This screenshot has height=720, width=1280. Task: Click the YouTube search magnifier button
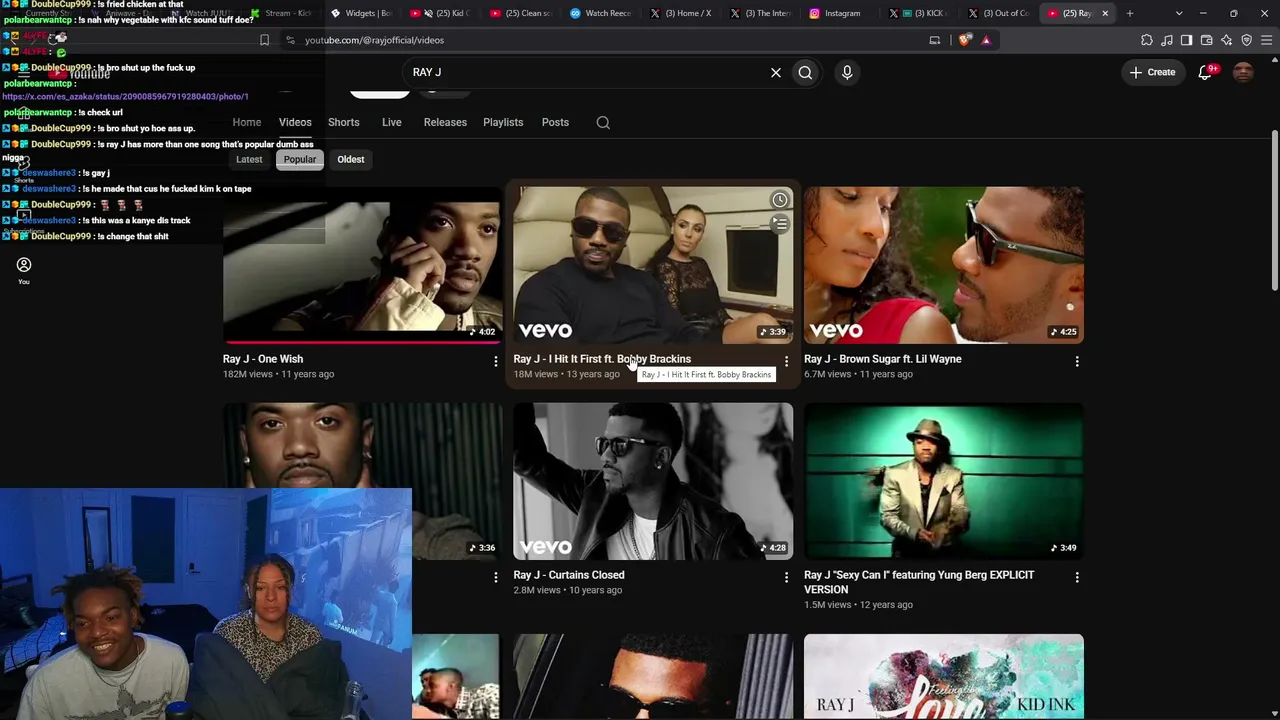pyautogui.click(x=805, y=72)
